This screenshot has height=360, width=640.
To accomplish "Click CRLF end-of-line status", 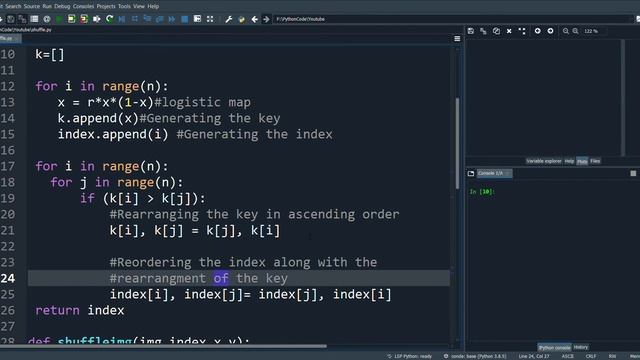I will 591,356.
